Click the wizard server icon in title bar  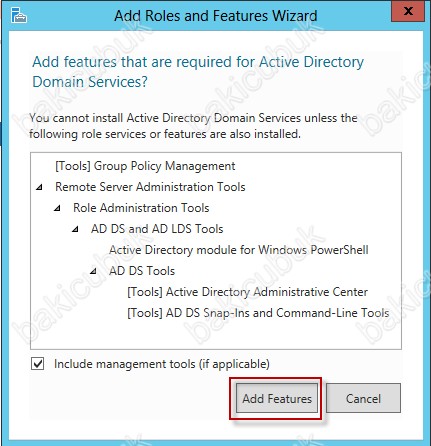coord(19,15)
